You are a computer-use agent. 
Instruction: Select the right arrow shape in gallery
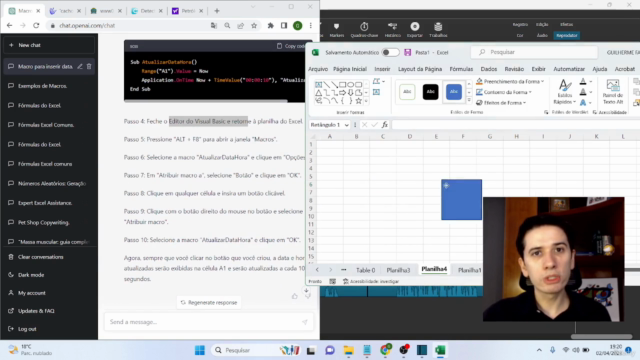342,93
